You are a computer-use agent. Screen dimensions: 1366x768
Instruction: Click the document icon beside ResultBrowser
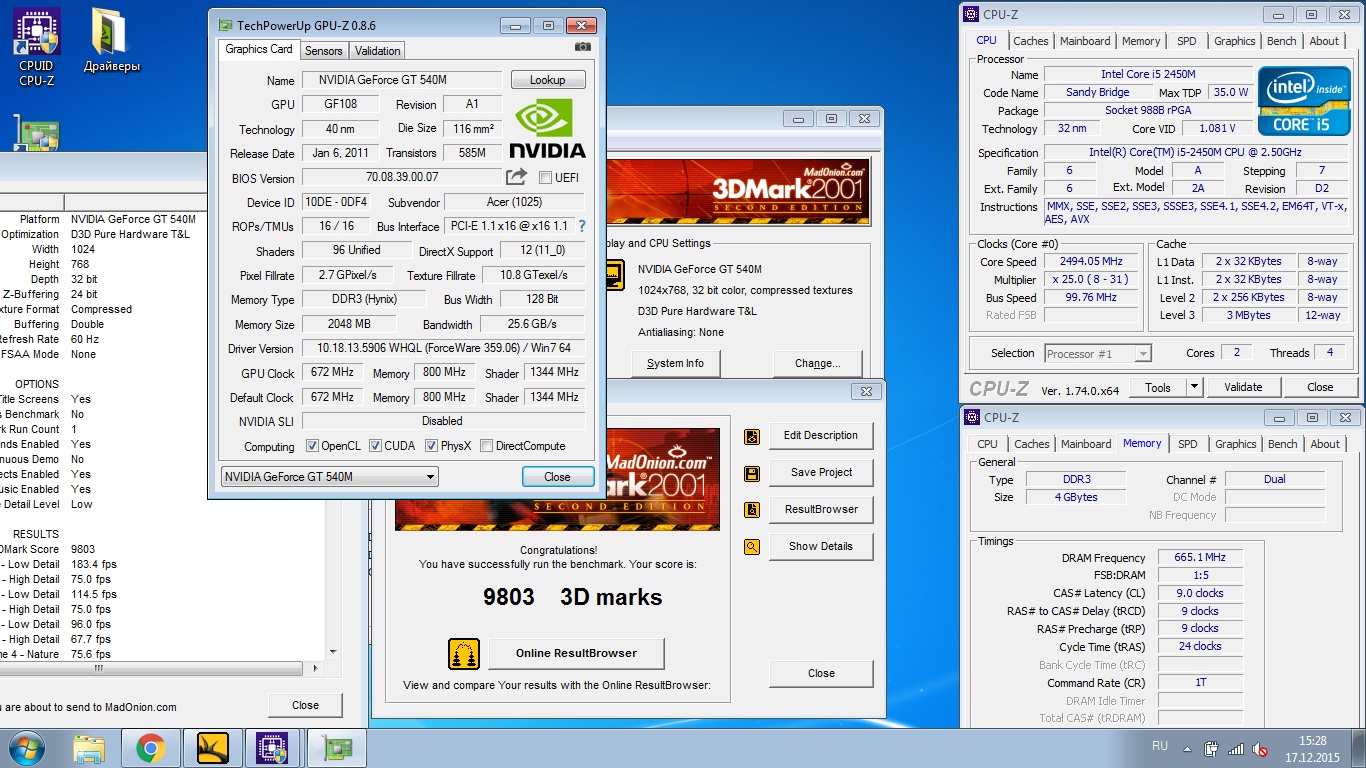[x=752, y=510]
